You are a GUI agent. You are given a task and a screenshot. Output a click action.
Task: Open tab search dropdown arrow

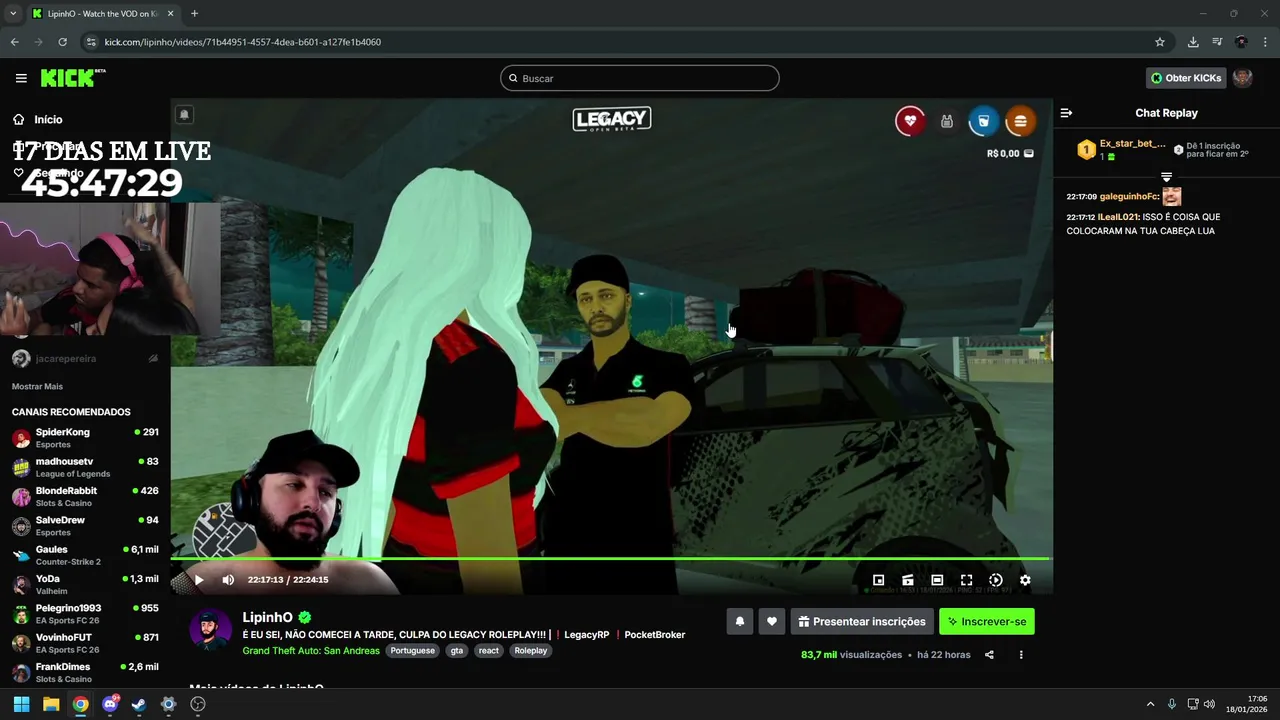pyautogui.click(x=12, y=13)
